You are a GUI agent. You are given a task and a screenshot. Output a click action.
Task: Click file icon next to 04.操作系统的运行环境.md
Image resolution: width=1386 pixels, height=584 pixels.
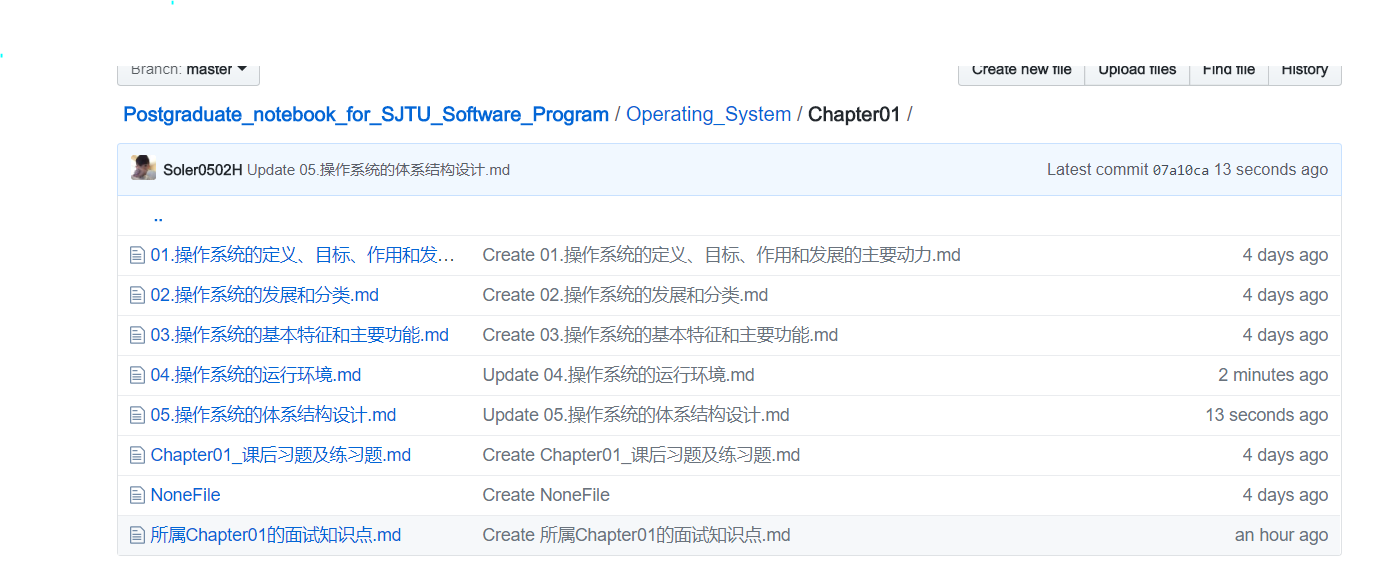point(137,375)
